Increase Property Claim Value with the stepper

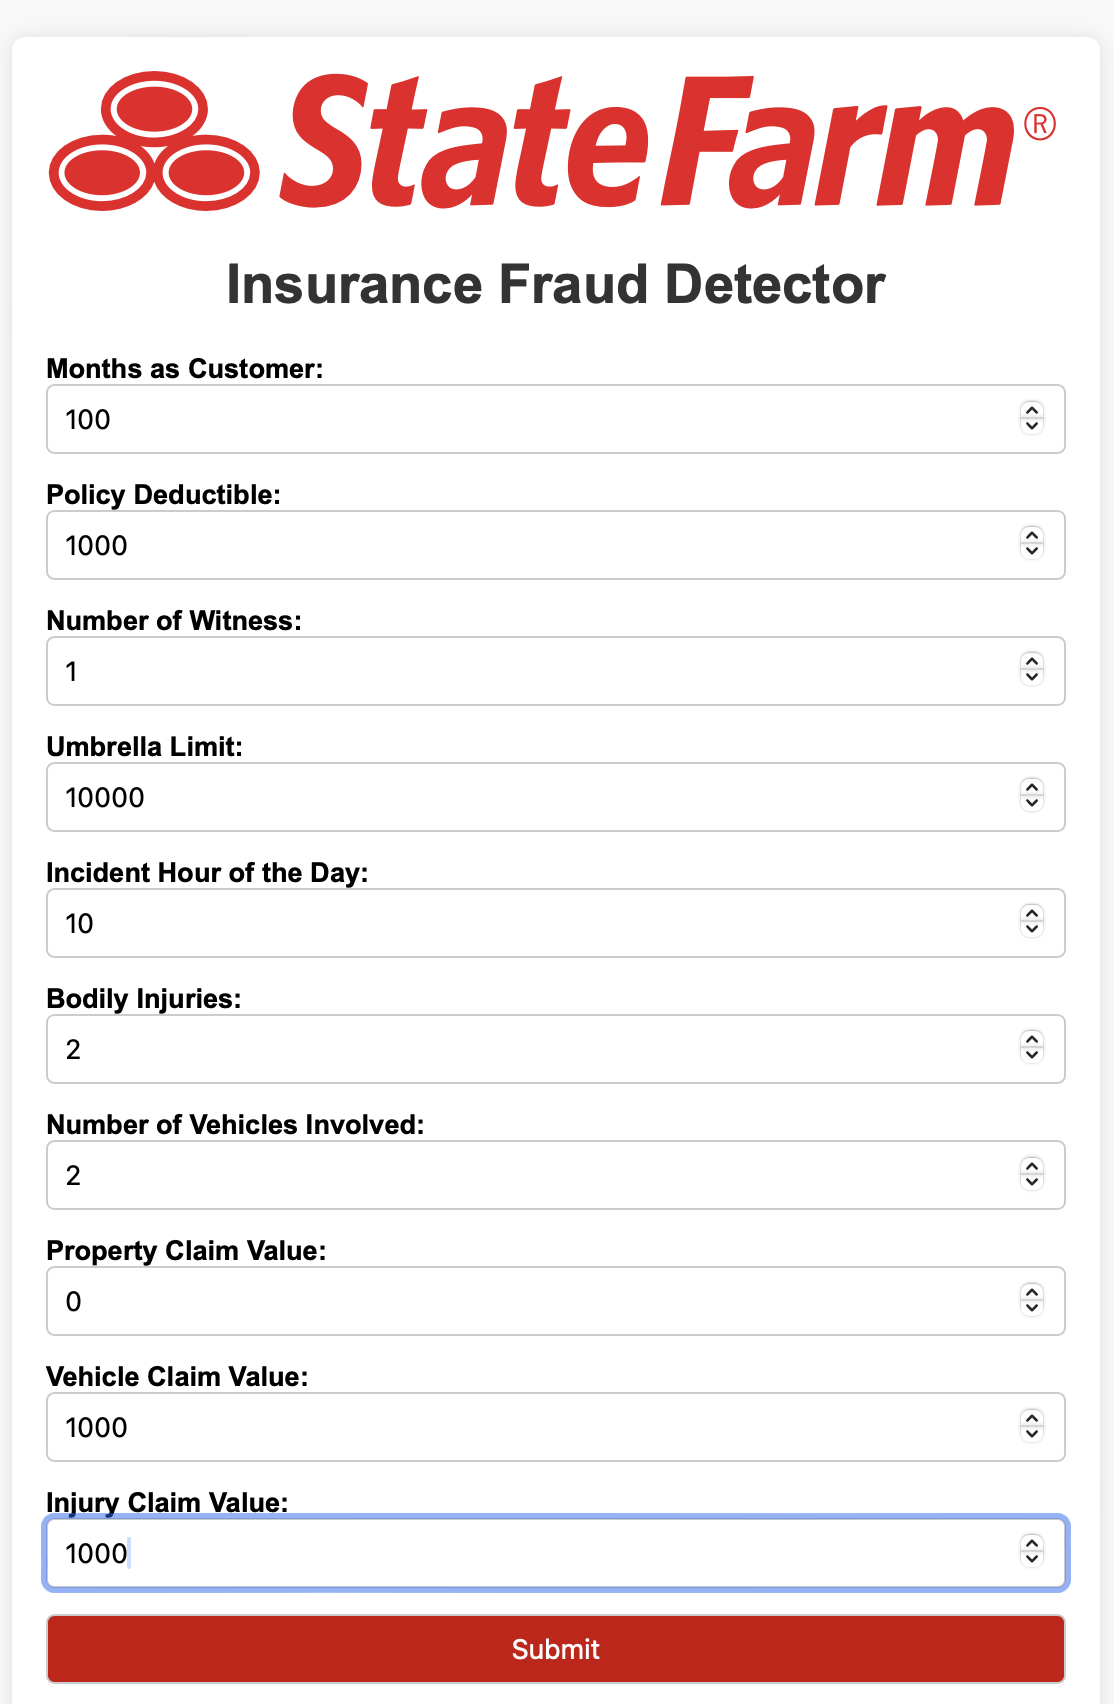tap(1032, 1294)
